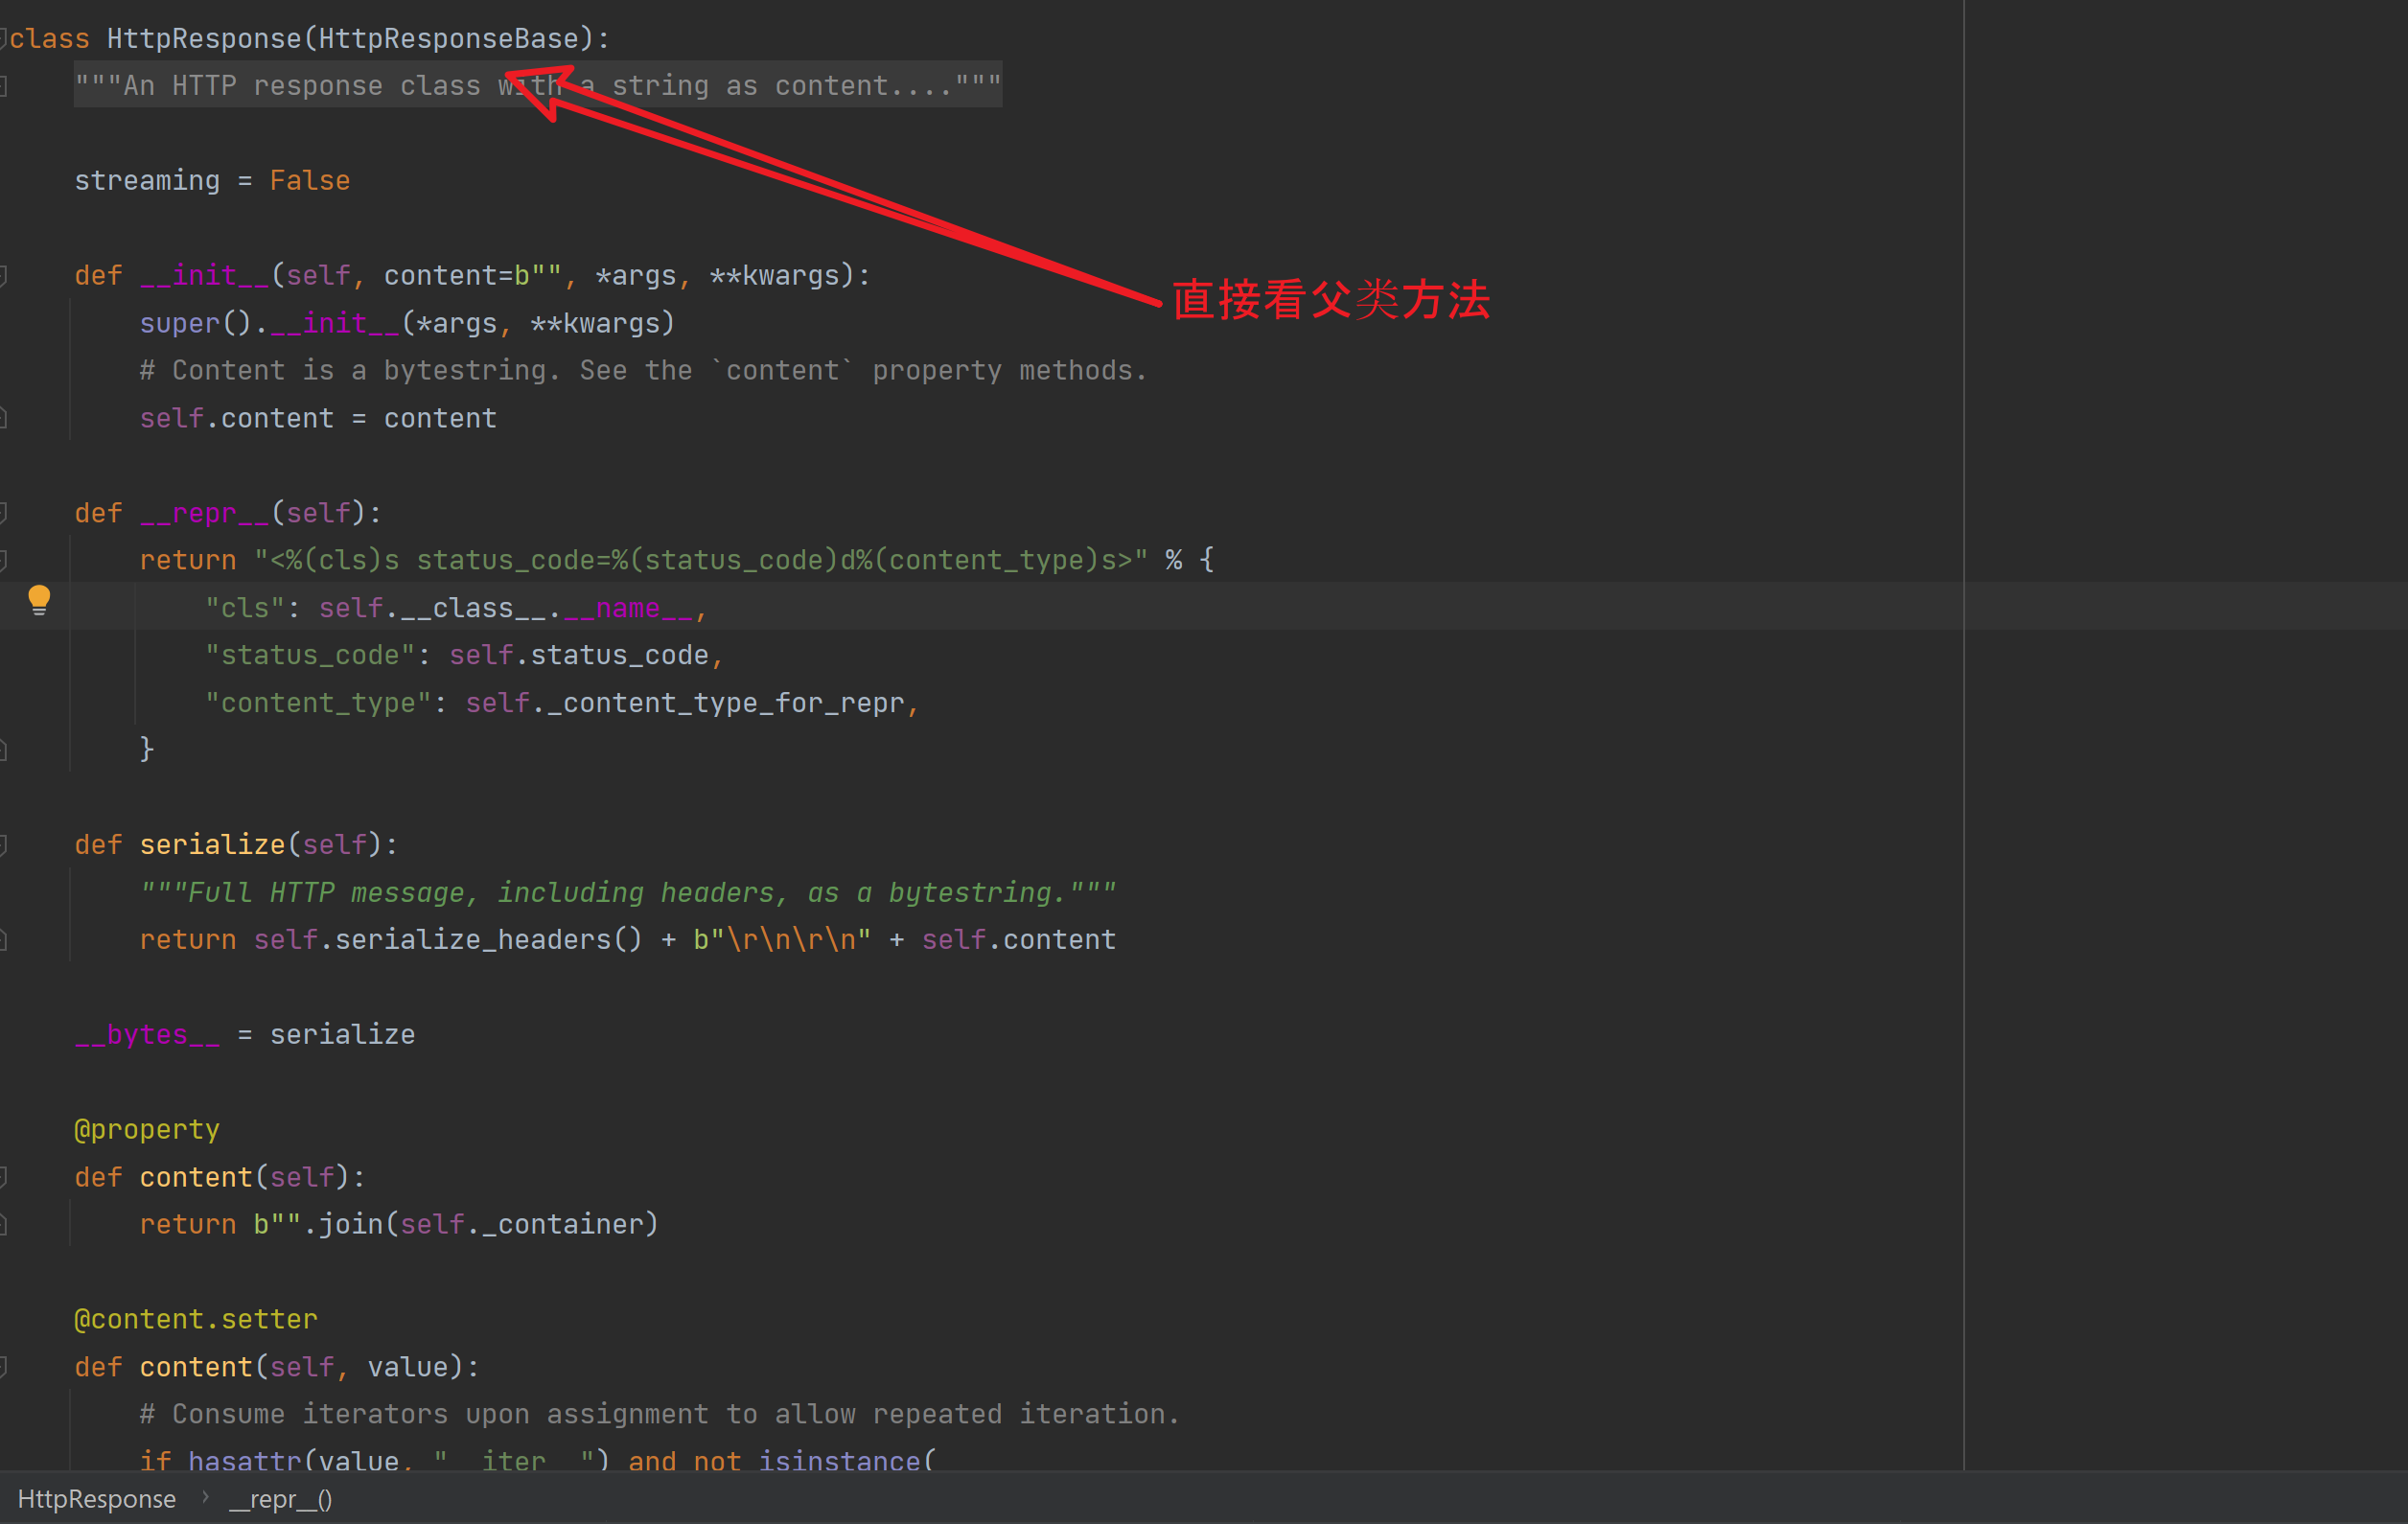2408x1524 pixels.
Task: Fold the content setter method gutter marker
Action: tap(4, 1367)
